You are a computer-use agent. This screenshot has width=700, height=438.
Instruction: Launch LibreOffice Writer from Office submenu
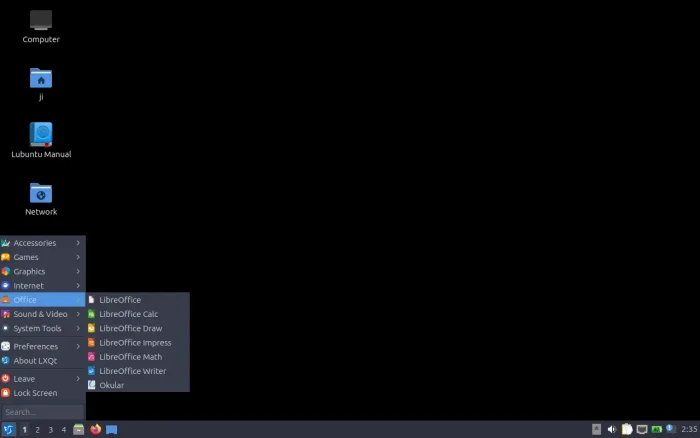[x=132, y=371]
